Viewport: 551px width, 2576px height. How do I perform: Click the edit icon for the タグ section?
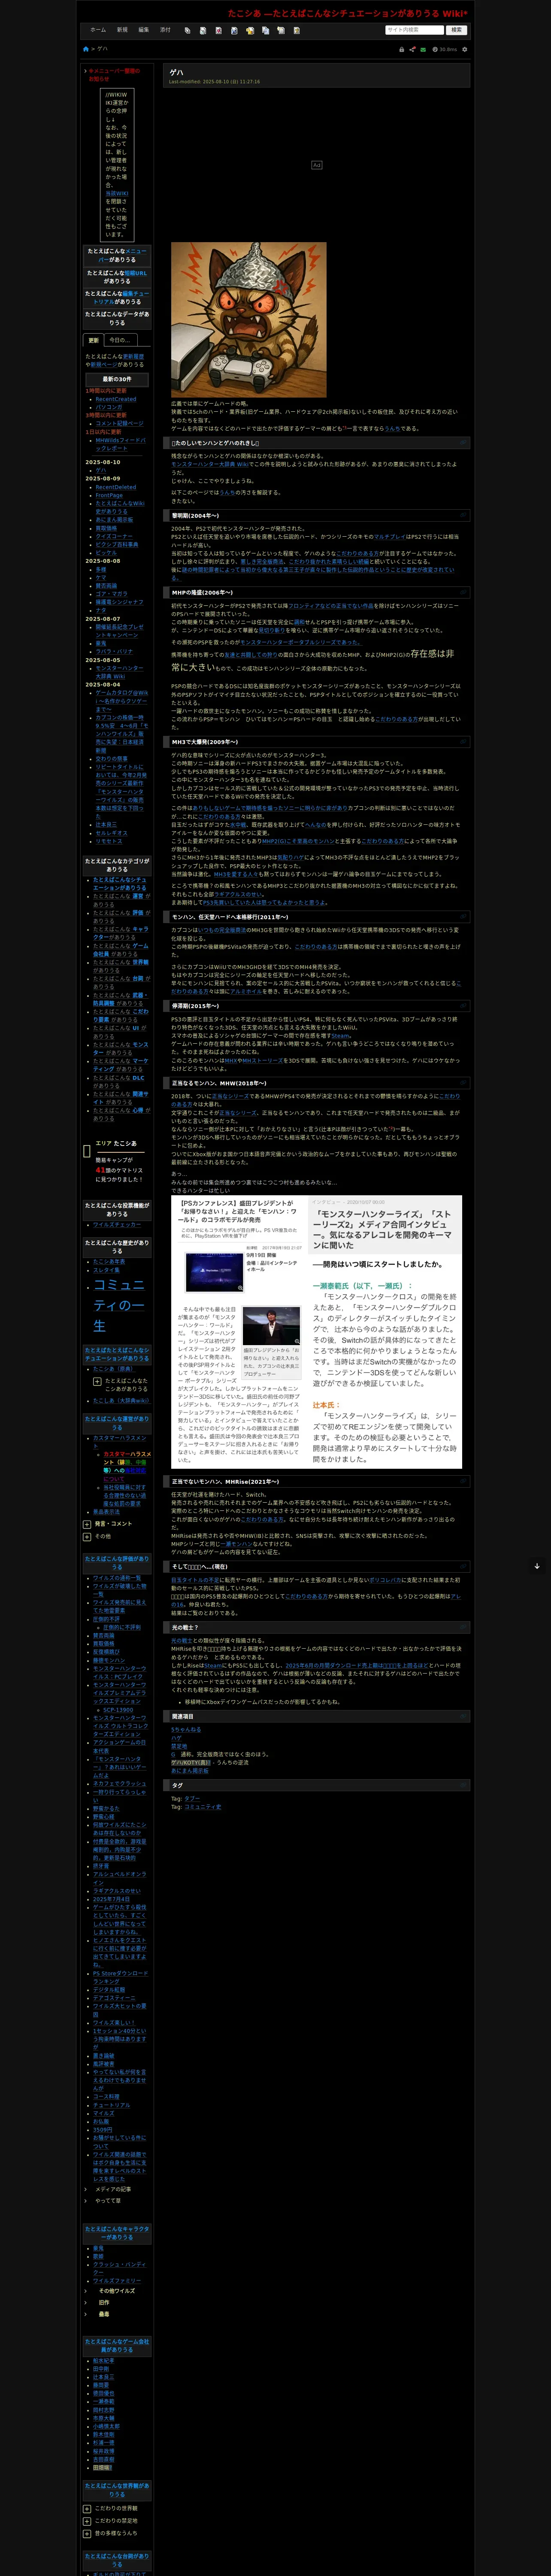[463, 1785]
